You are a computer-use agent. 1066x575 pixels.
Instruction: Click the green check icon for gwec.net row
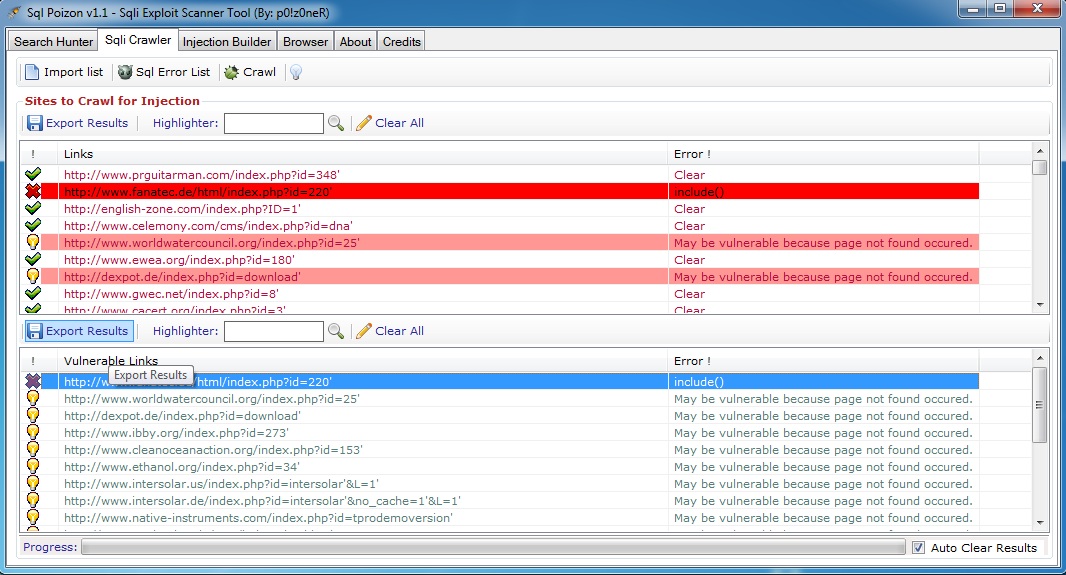(33, 293)
